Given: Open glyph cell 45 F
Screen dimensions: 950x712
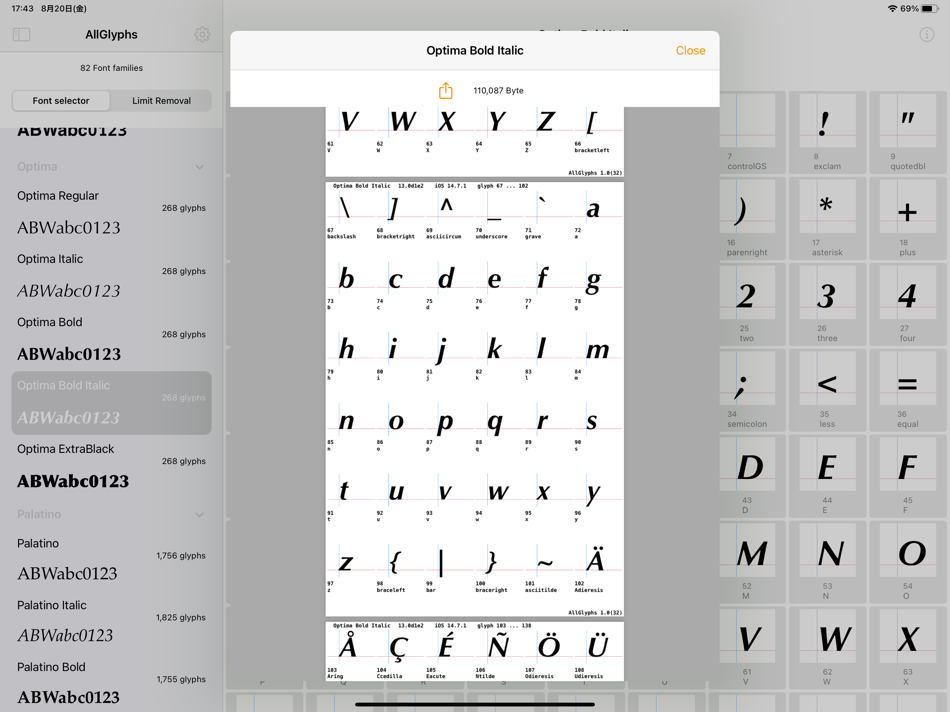Looking at the screenshot, I should (907, 476).
